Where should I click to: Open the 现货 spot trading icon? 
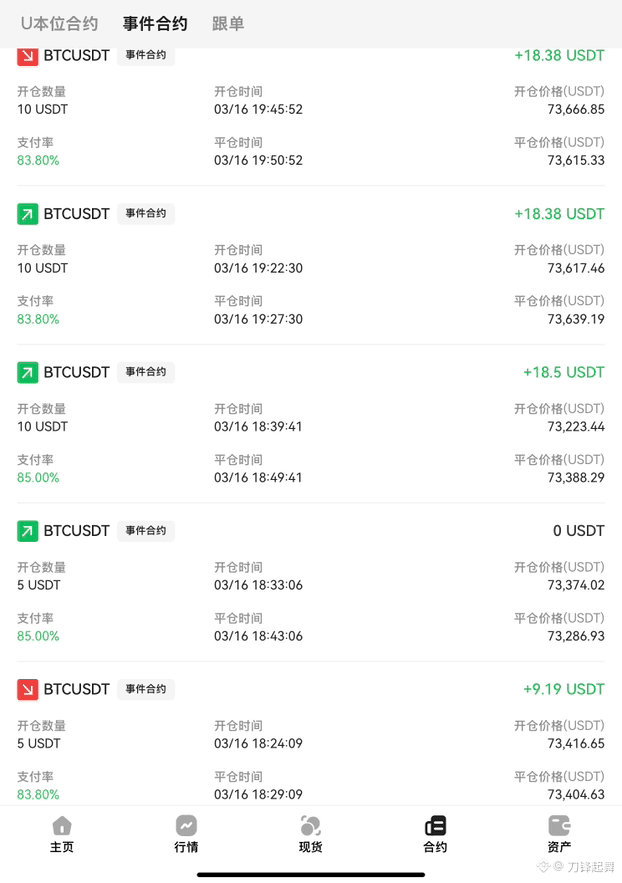tap(311, 834)
